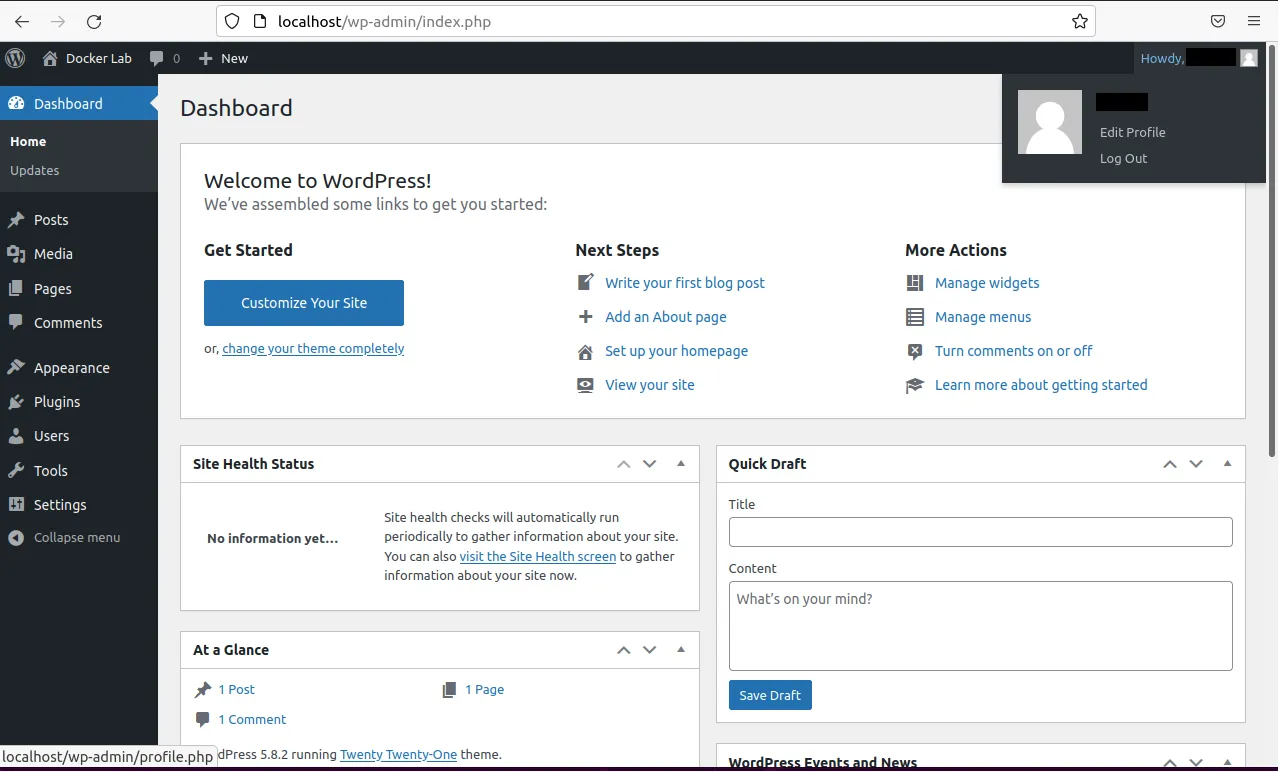Click the plus icon beside Add an About page

pyautogui.click(x=586, y=317)
